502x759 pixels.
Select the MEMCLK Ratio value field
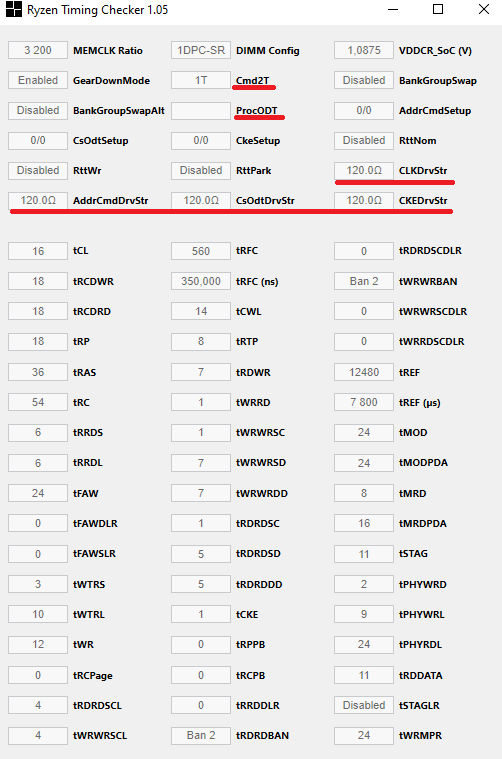[x=38, y=50]
